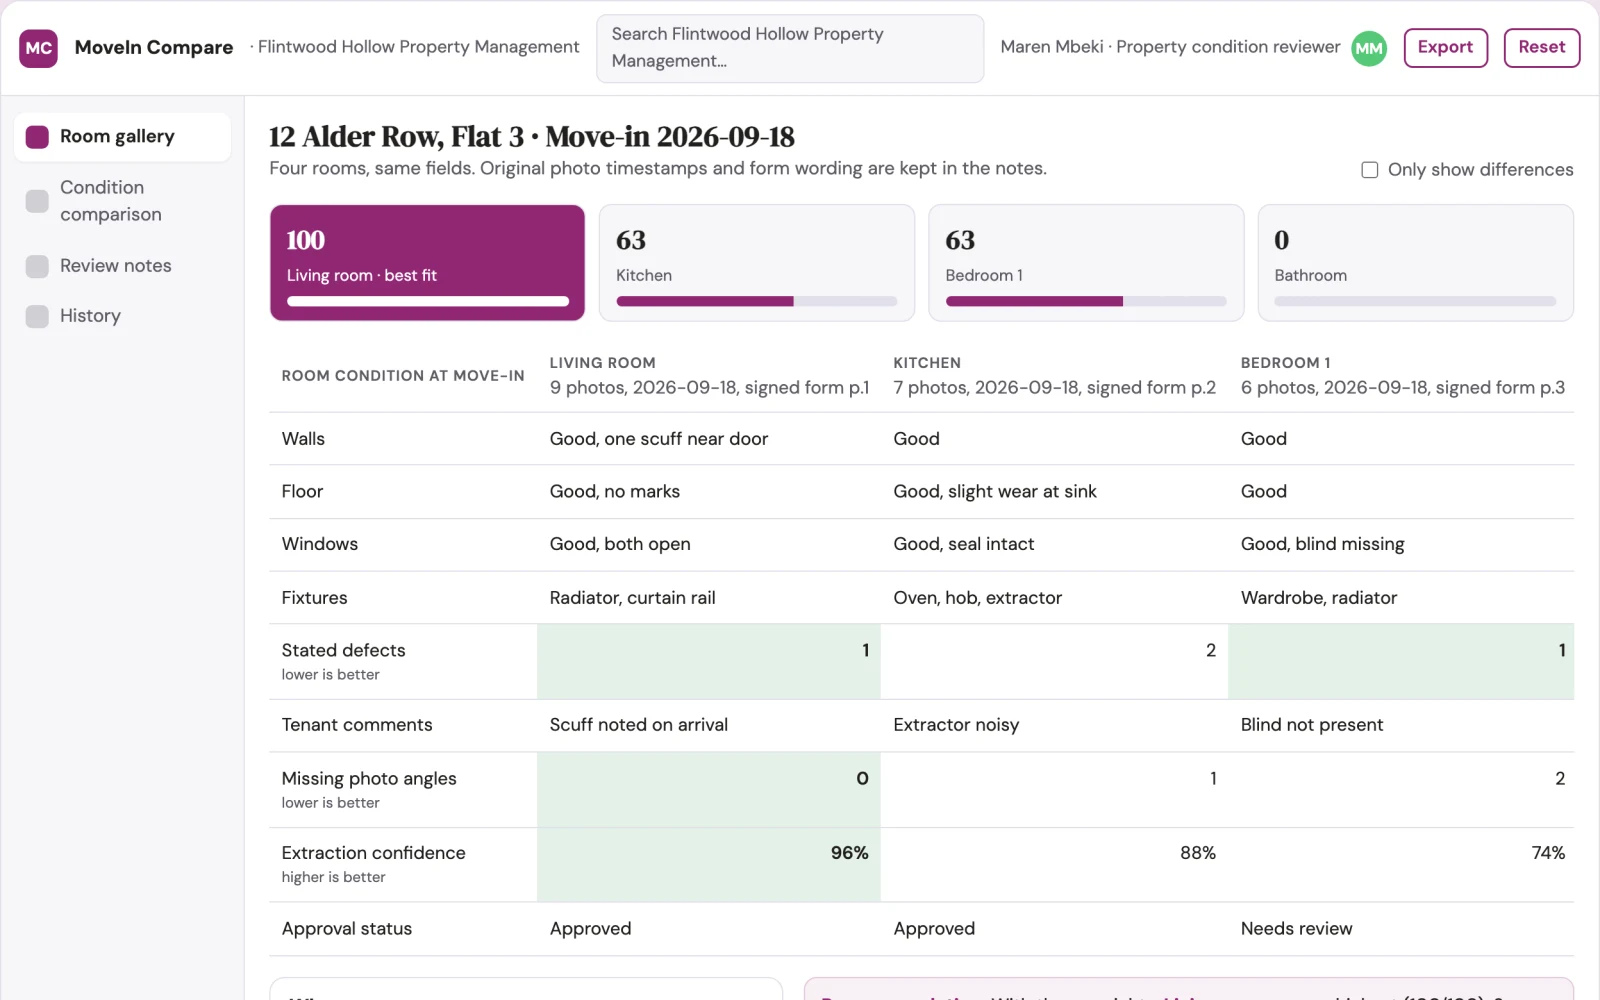Click the Windows row label
Viewport: 1600px width, 1000px height.
click(x=320, y=544)
